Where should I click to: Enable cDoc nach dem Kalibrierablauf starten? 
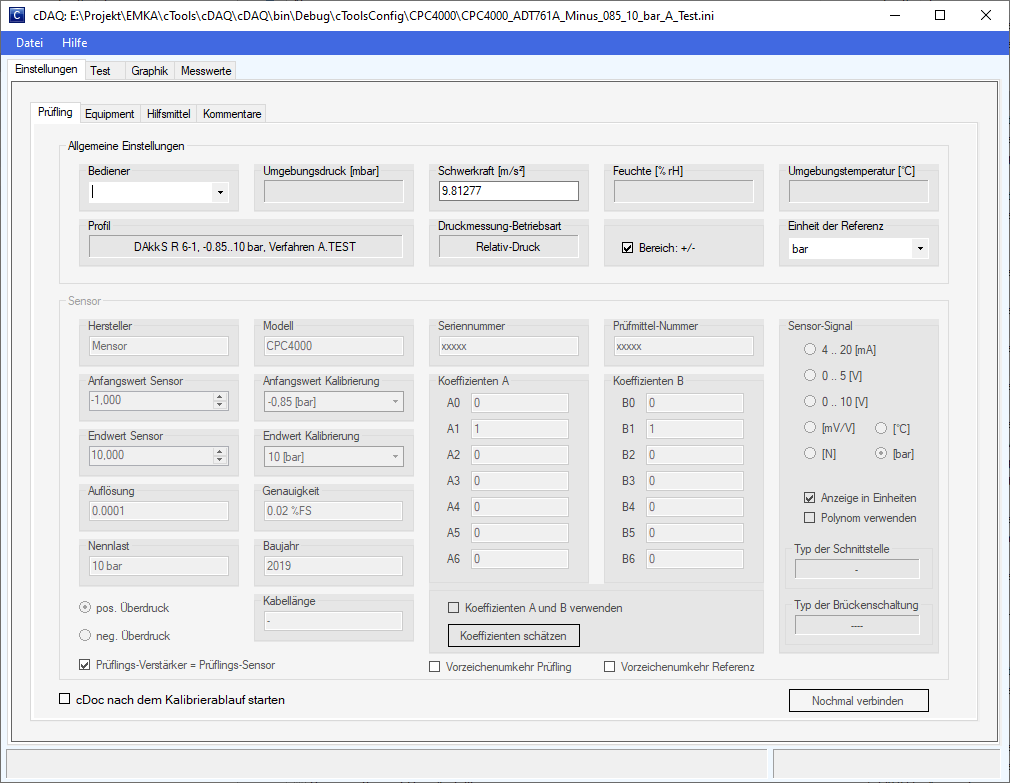66,700
